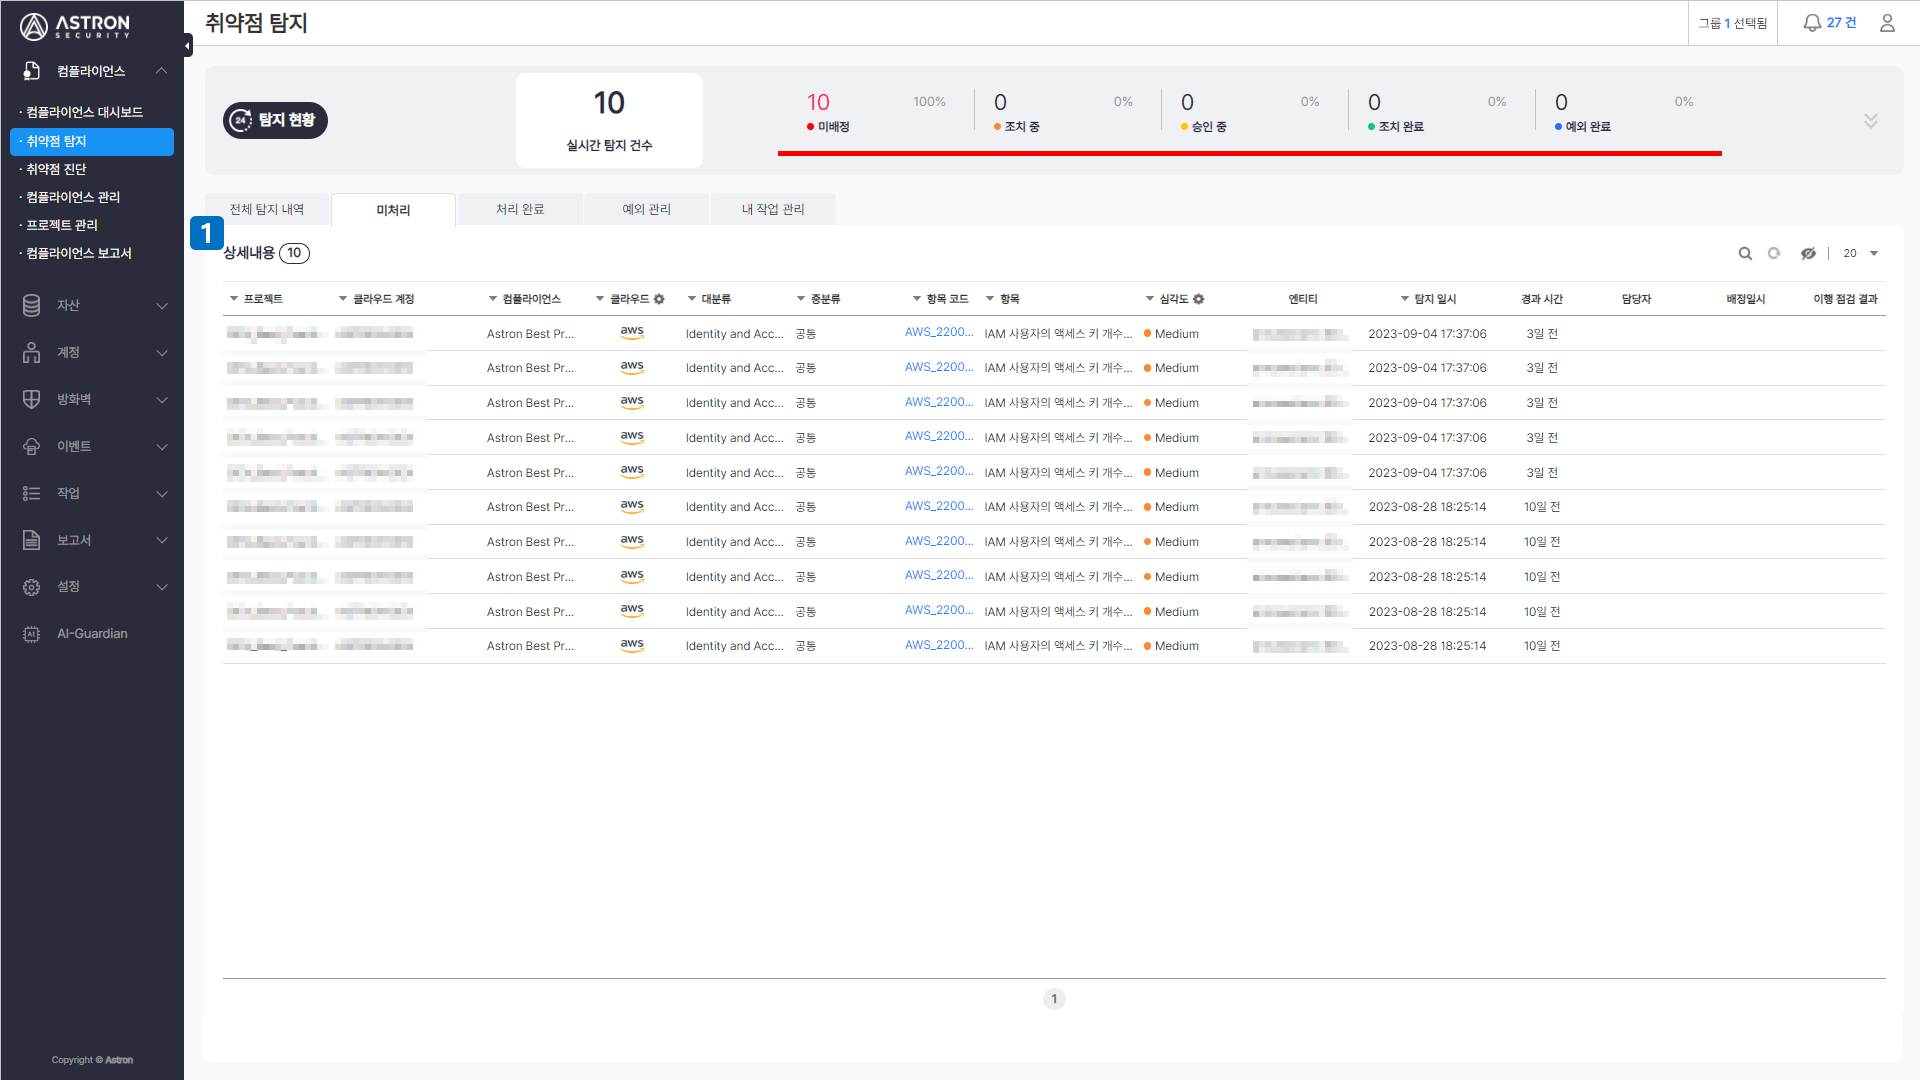
Task: Toggle the hidden columns eye icon
Action: [1808, 254]
